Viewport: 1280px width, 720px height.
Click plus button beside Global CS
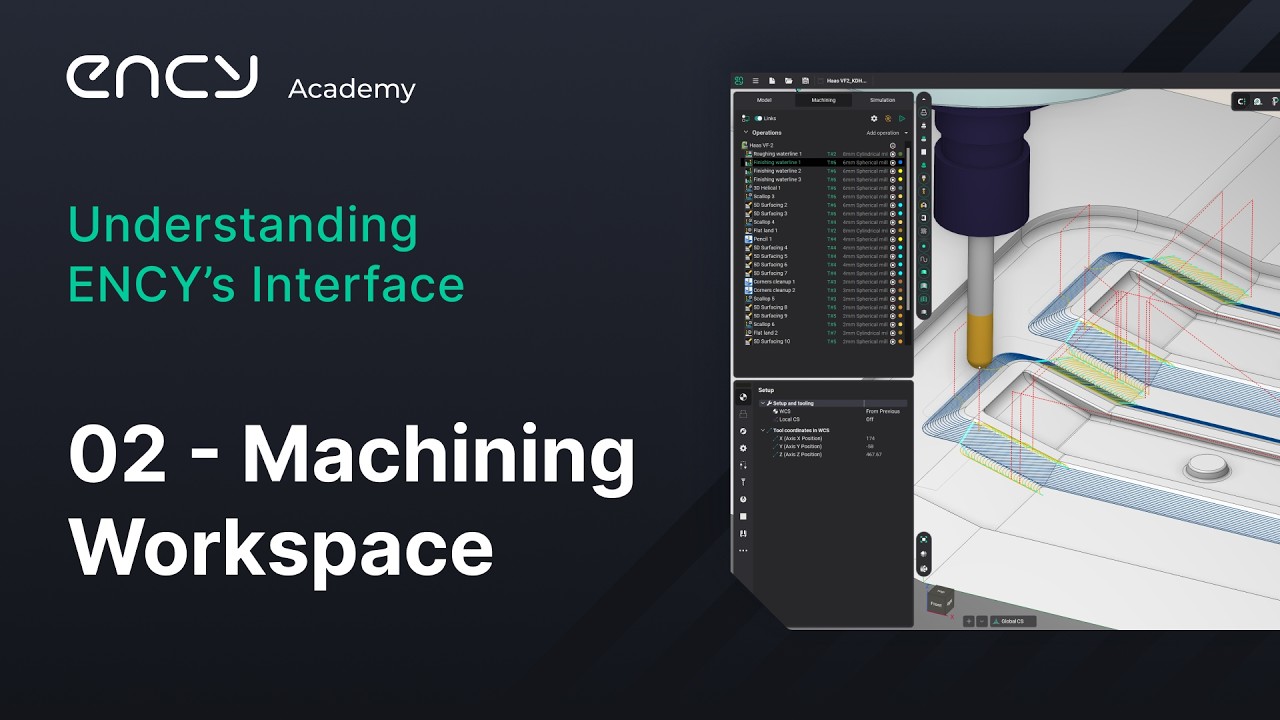(x=968, y=621)
